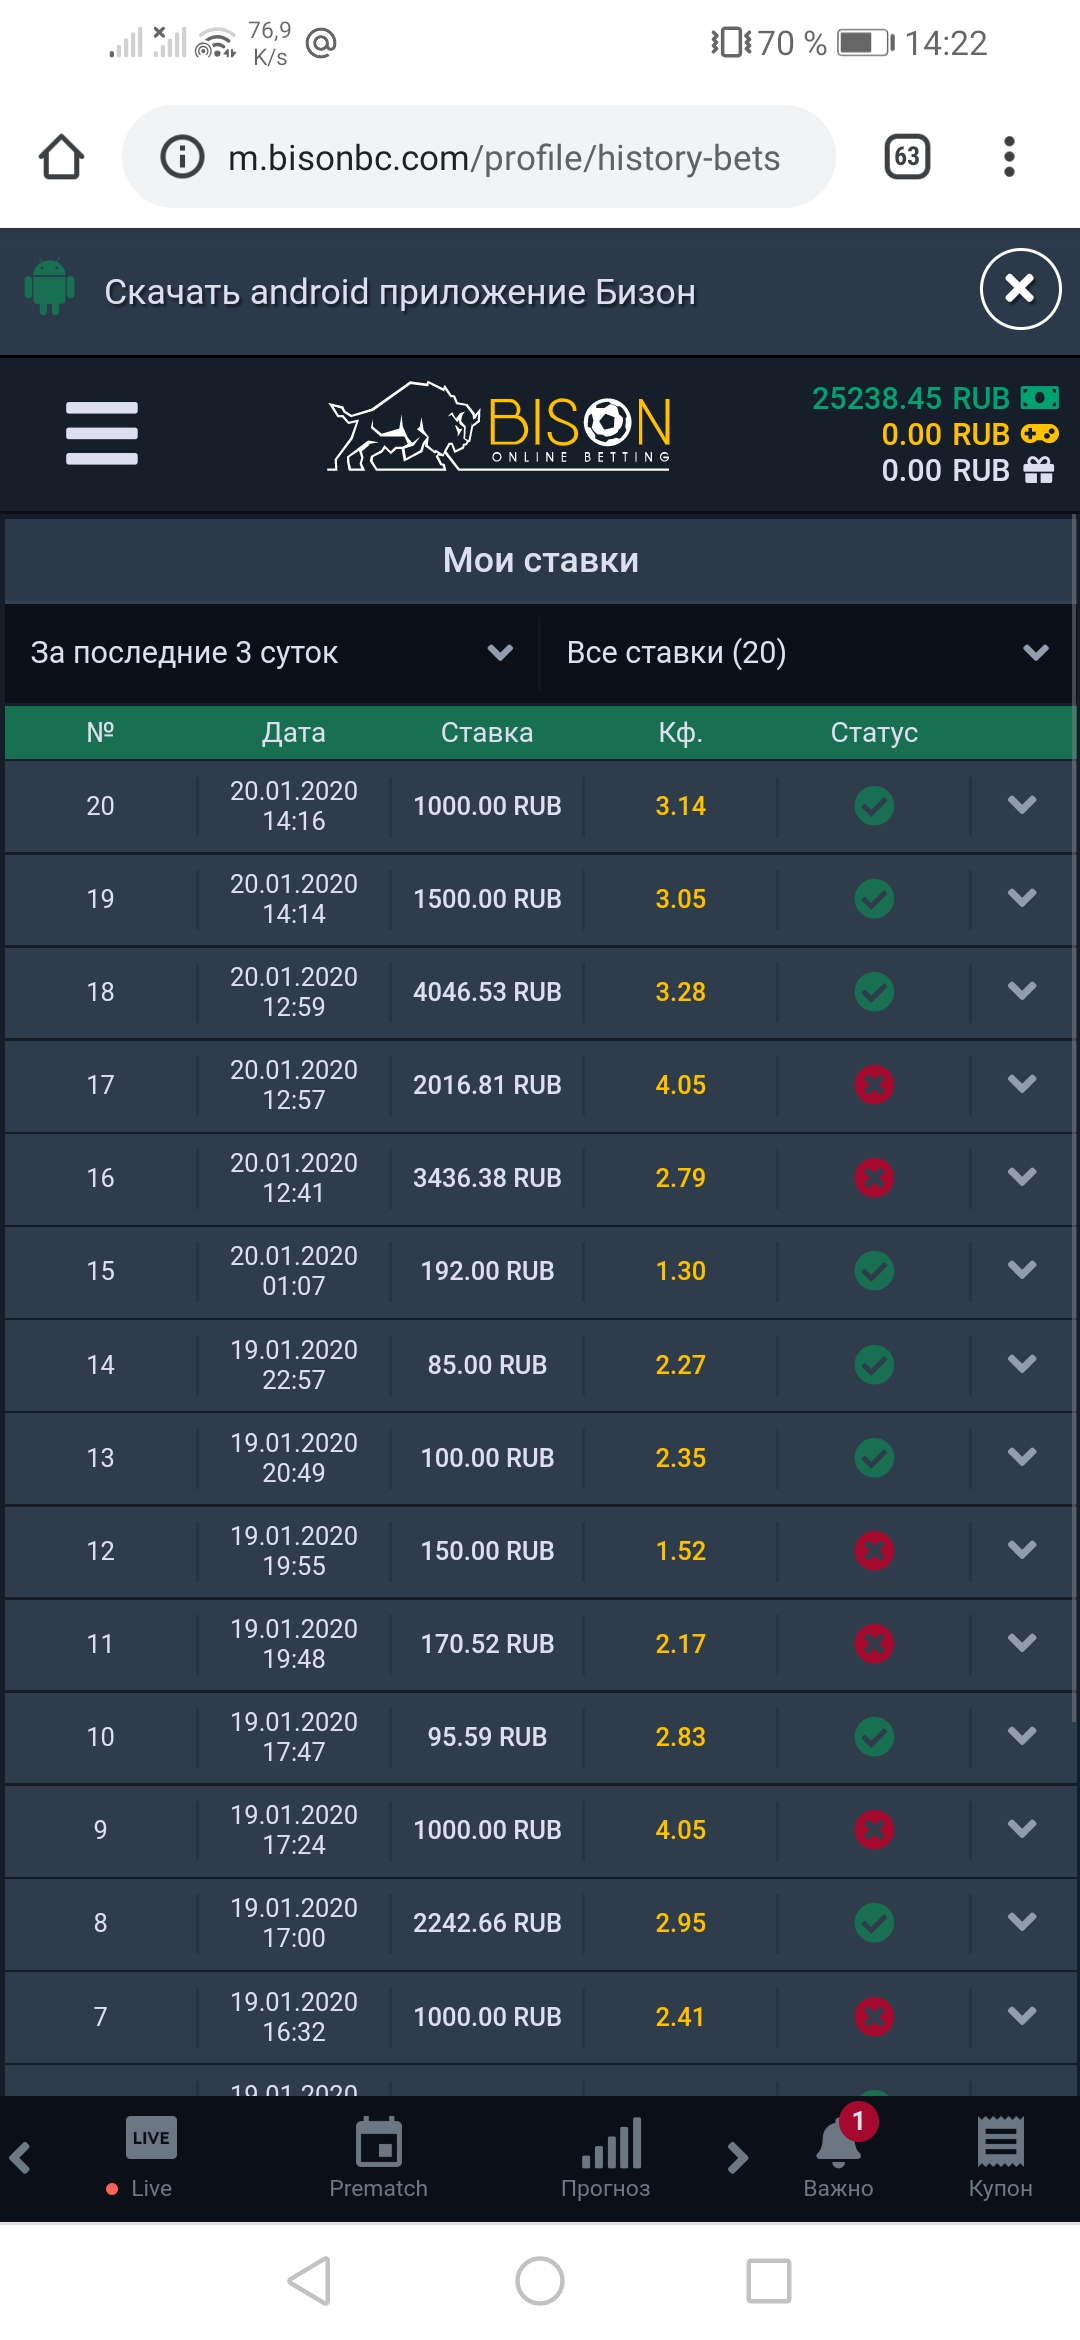Switch to the Prematch tab
Image resolution: width=1080 pixels, height=2340 pixels.
pos(378,2158)
